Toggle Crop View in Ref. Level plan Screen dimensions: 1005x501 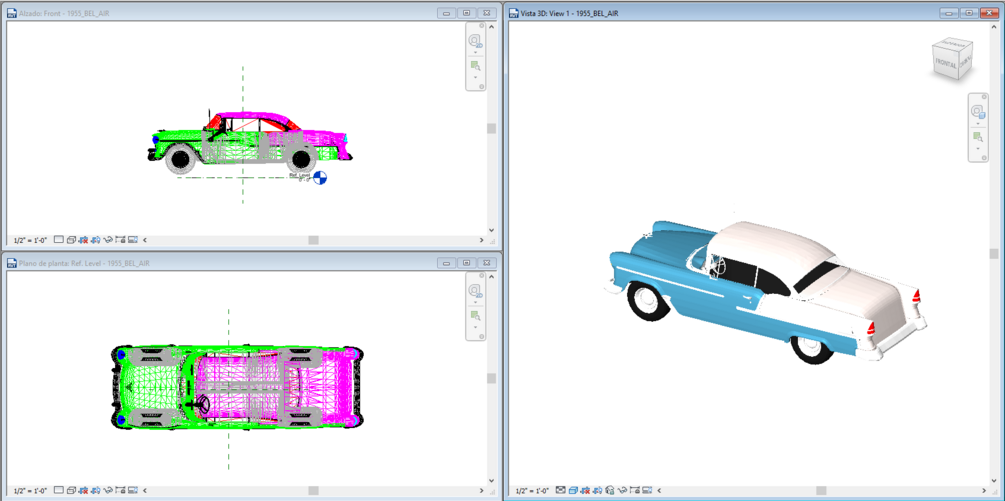click(83, 490)
